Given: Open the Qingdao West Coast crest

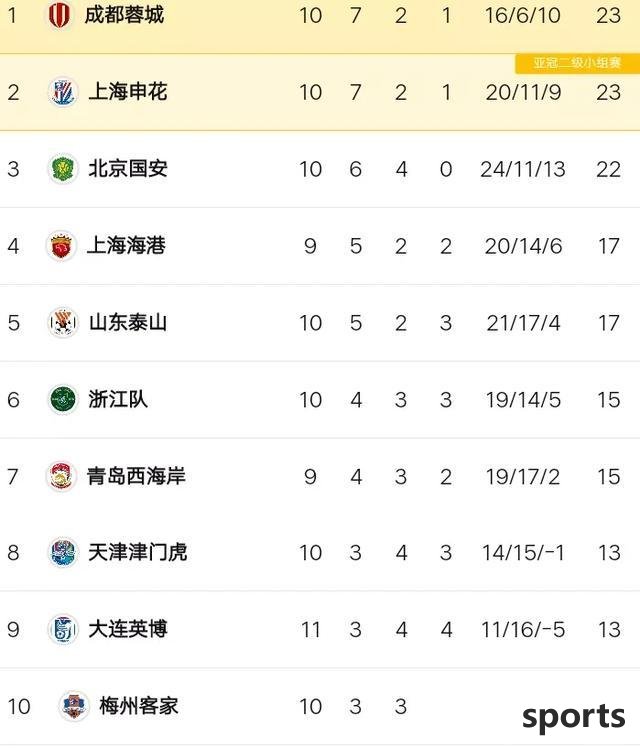Looking at the screenshot, I should (x=61, y=476).
